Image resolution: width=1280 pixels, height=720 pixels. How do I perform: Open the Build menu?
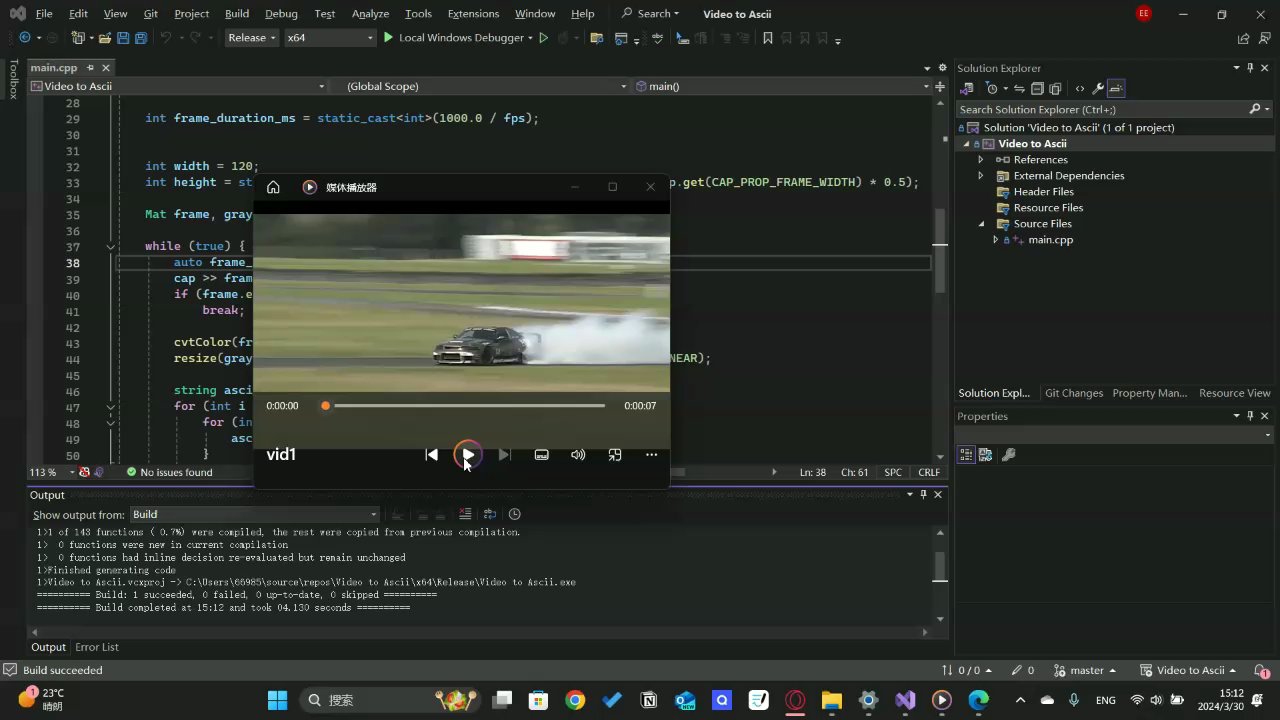[x=237, y=14]
